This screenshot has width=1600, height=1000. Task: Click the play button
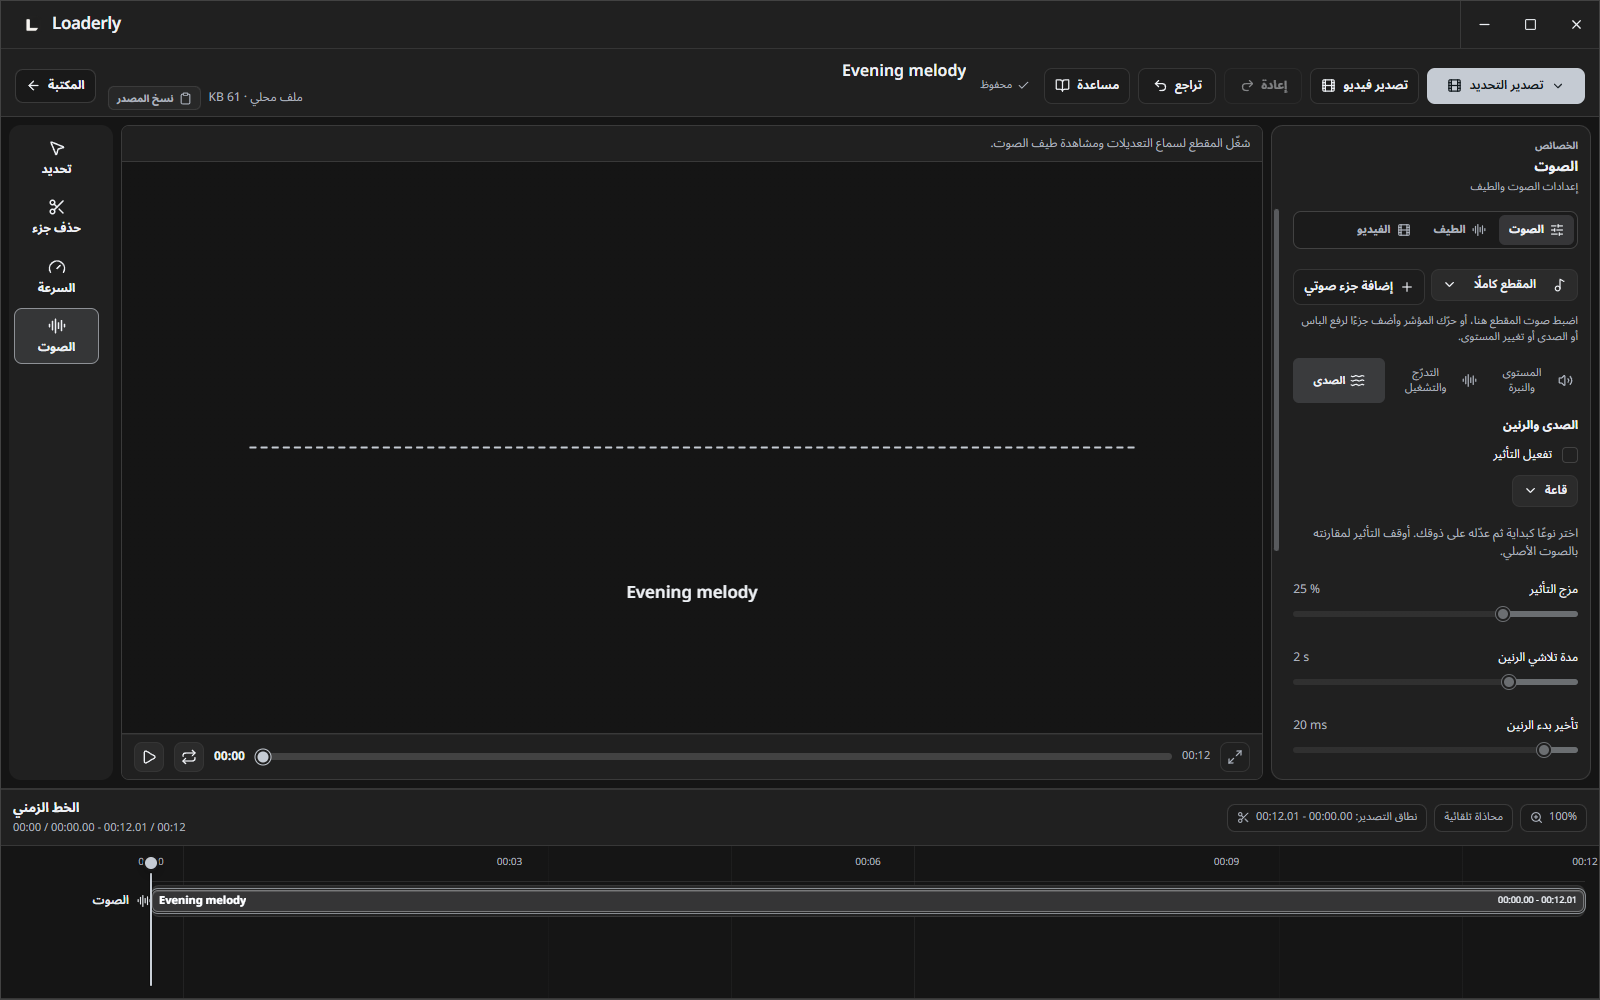(x=149, y=757)
